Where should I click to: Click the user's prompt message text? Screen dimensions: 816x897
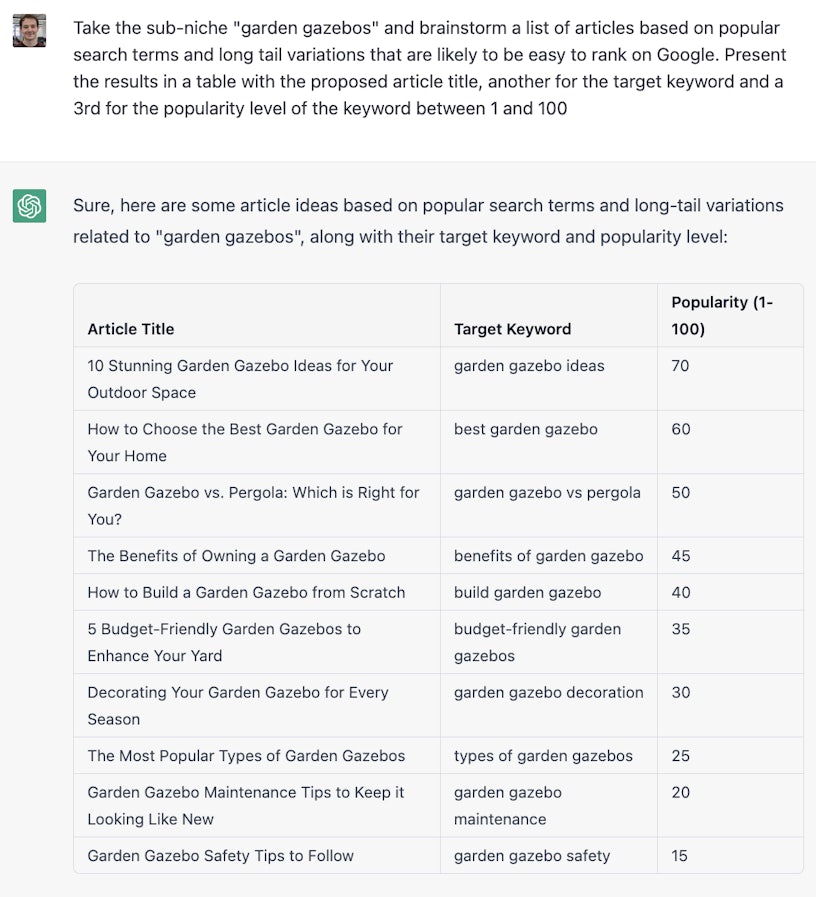pyautogui.click(x=429, y=68)
